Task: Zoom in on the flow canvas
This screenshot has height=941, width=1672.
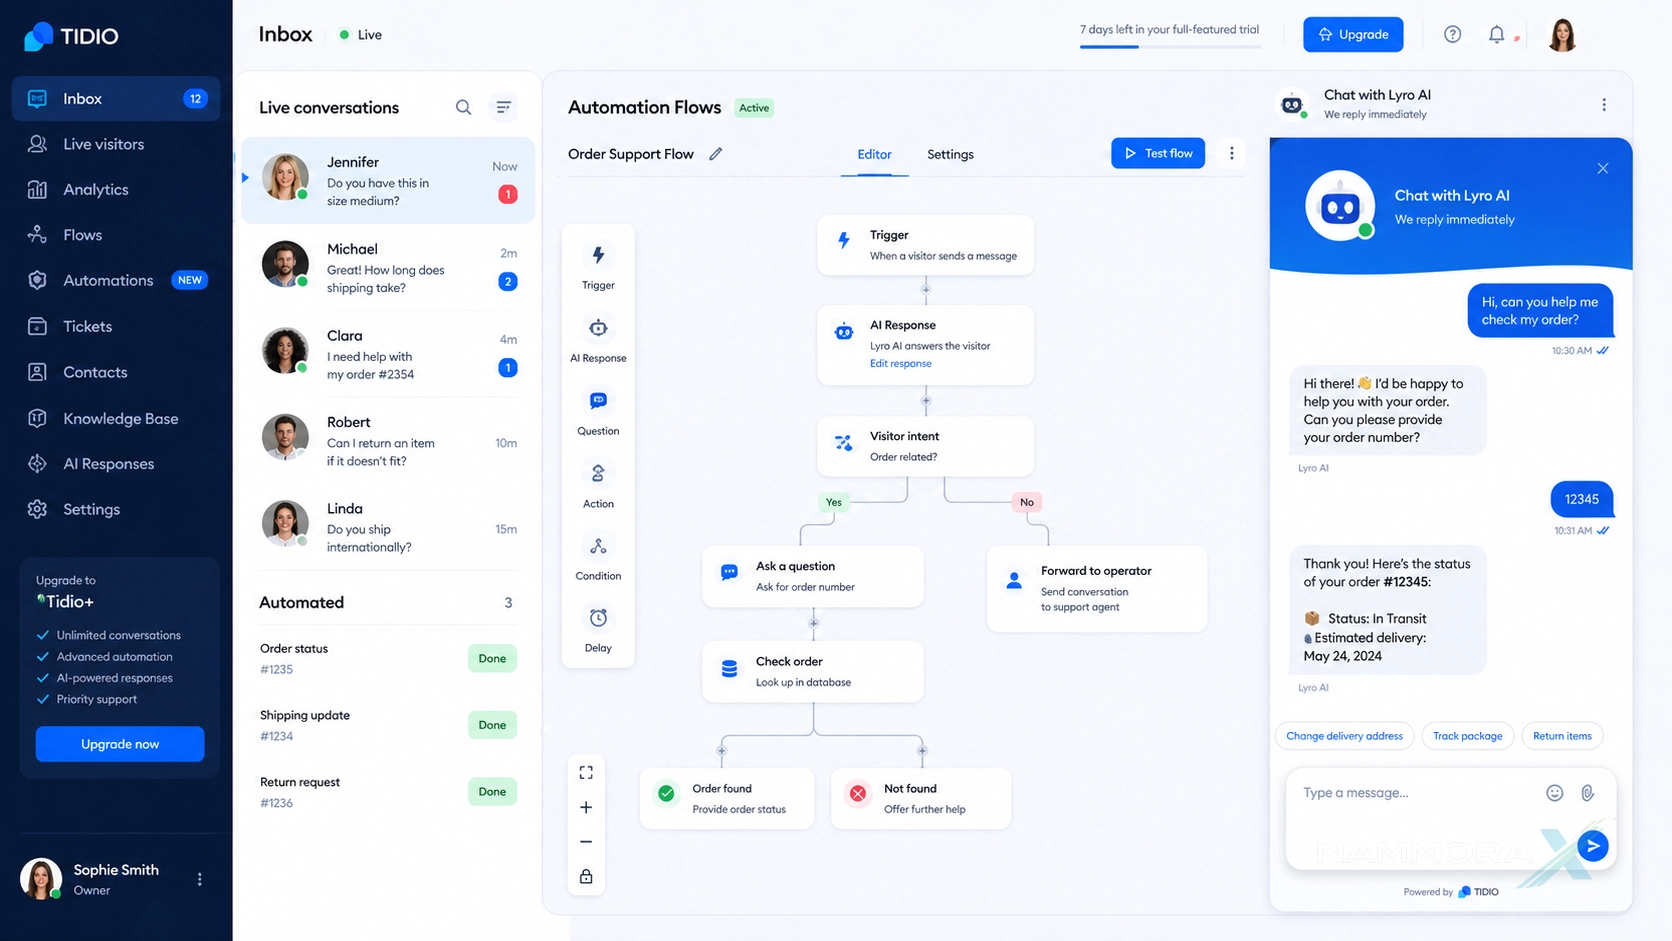Action: pyautogui.click(x=586, y=807)
